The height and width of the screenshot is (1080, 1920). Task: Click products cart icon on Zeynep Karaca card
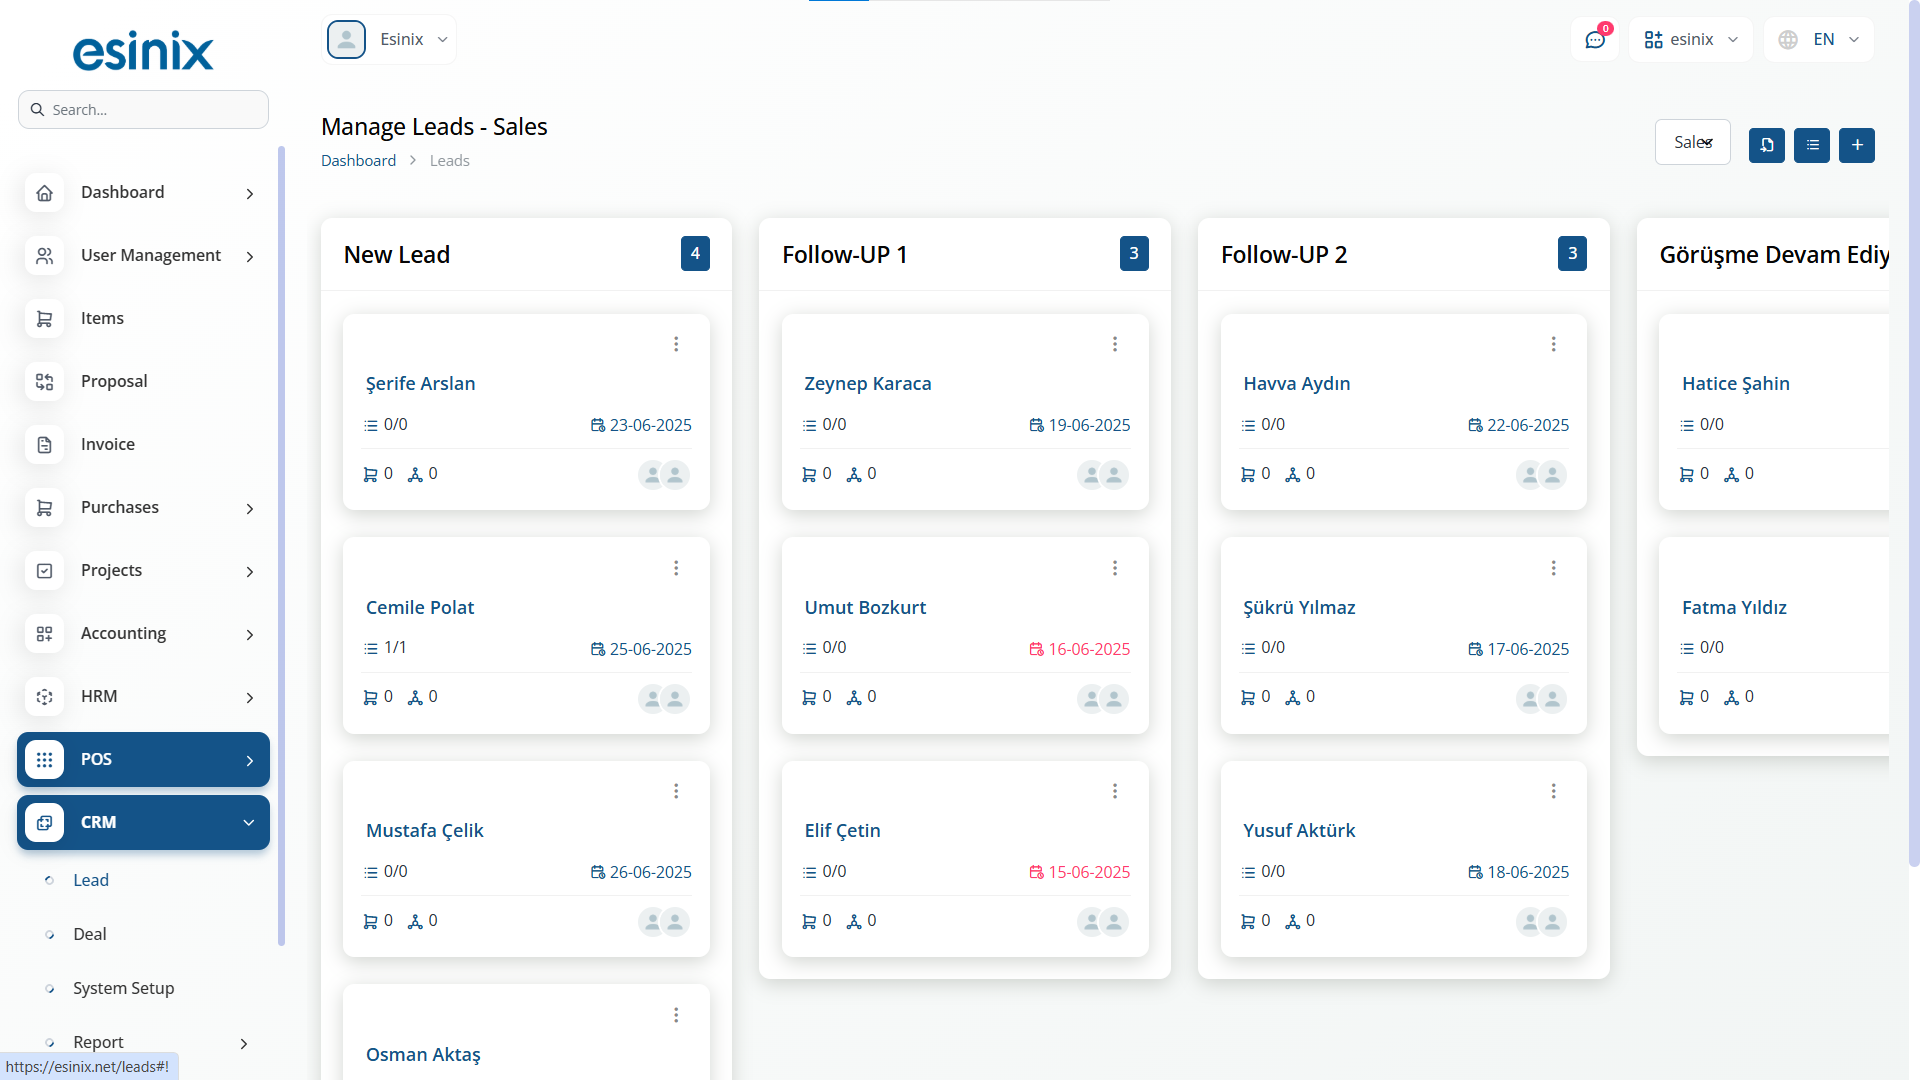click(x=809, y=475)
